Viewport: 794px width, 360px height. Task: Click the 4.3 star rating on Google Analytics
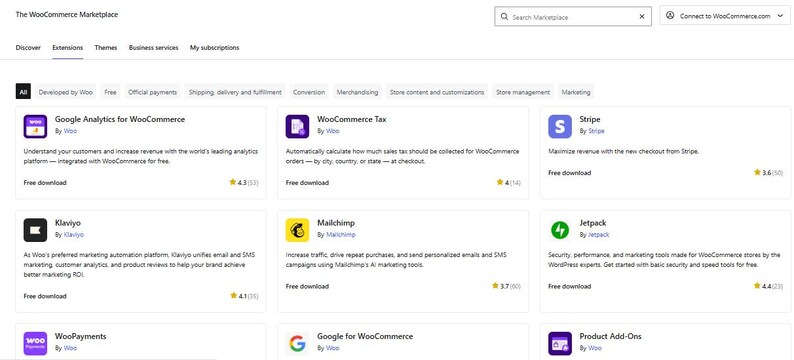[244, 182]
